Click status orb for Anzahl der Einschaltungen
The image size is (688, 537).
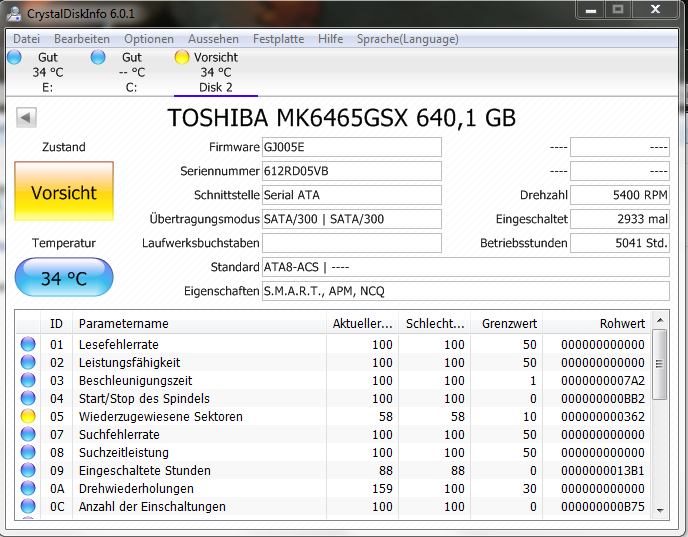click(x=28, y=506)
